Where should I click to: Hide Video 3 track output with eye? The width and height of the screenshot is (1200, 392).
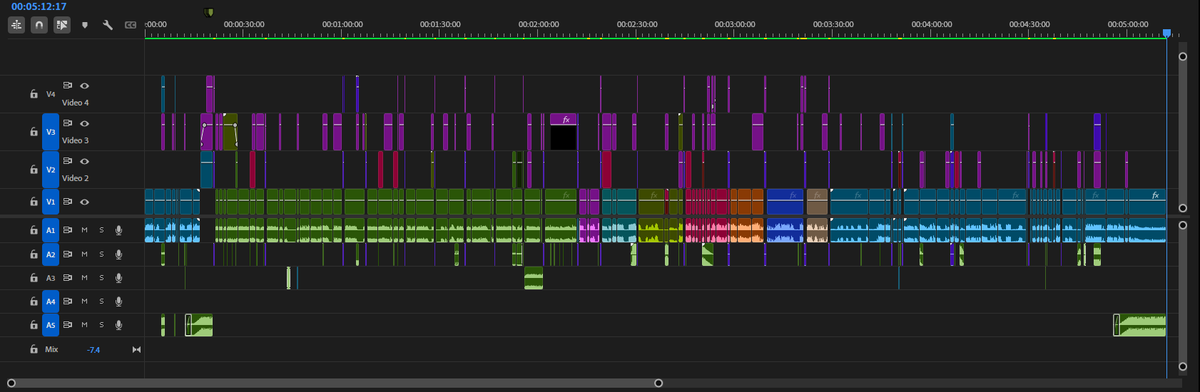pyautogui.click(x=85, y=123)
